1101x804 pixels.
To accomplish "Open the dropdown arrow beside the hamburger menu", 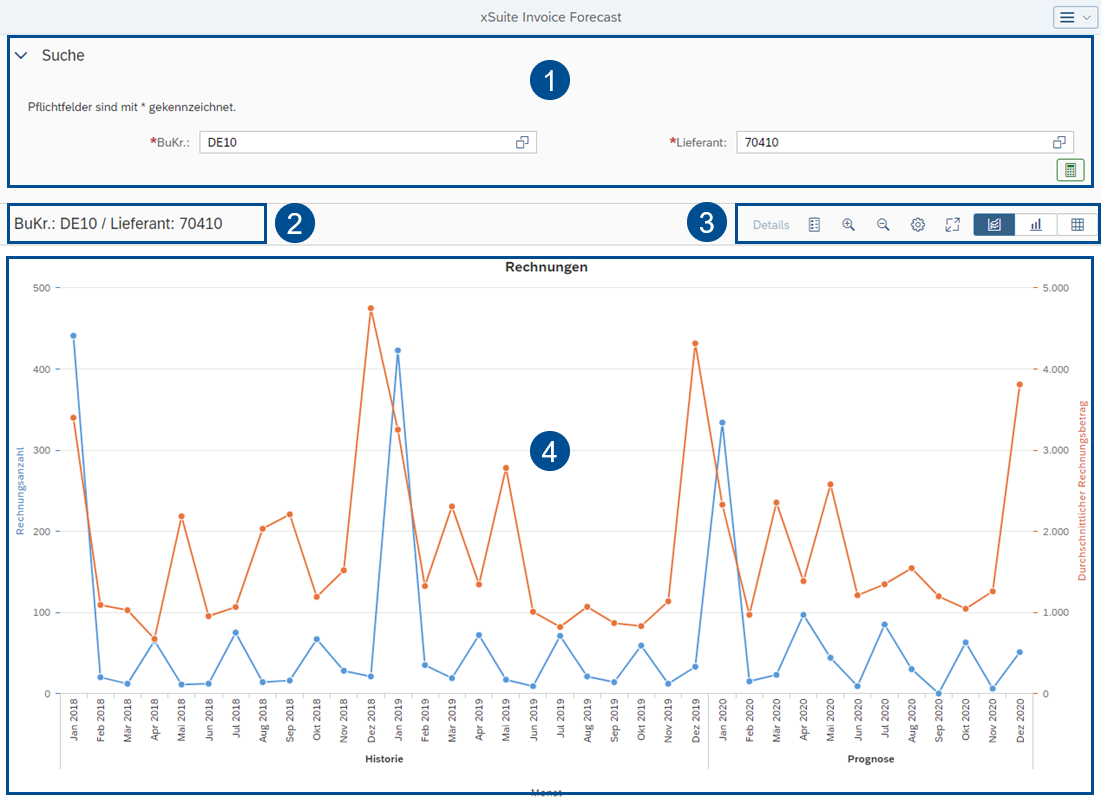I will point(1087,17).
